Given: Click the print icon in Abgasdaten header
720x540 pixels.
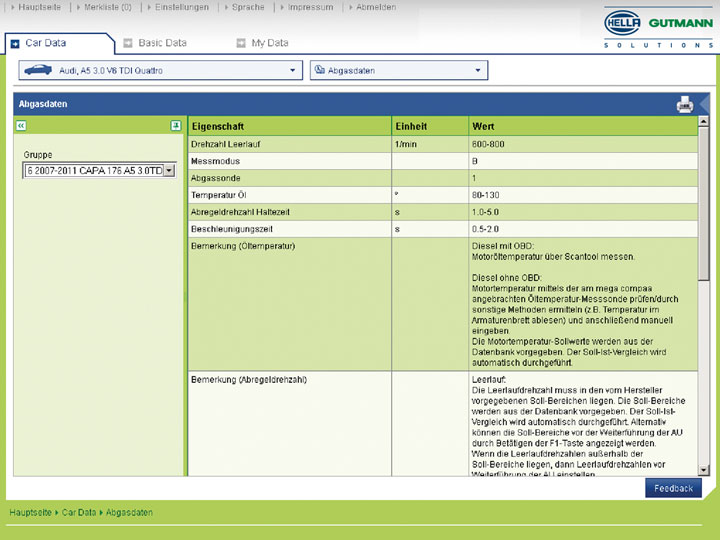Looking at the screenshot, I should pos(684,104).
